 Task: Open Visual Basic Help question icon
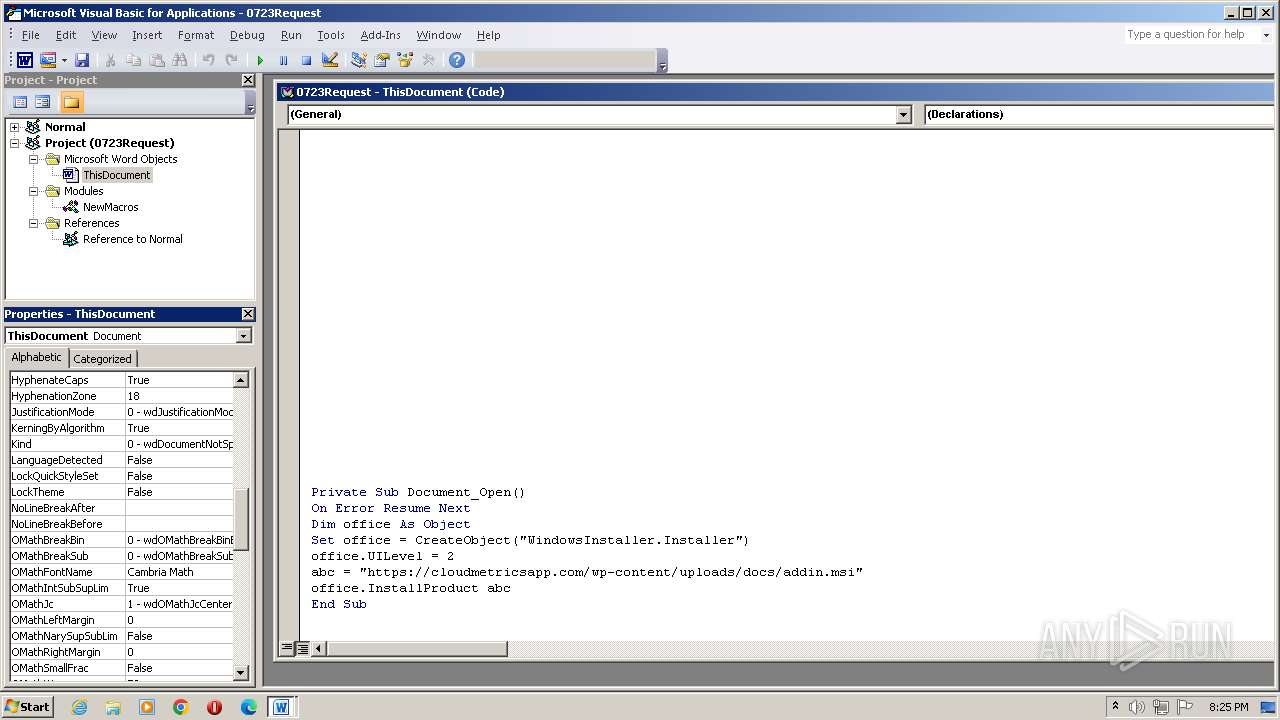pos(457,61)
